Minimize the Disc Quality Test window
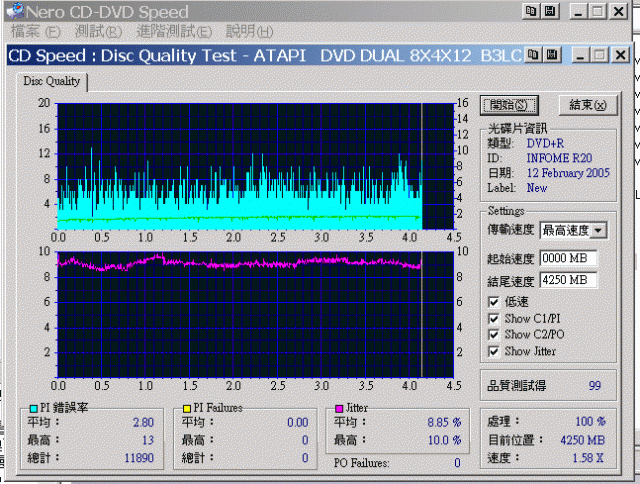 point(580,55)
